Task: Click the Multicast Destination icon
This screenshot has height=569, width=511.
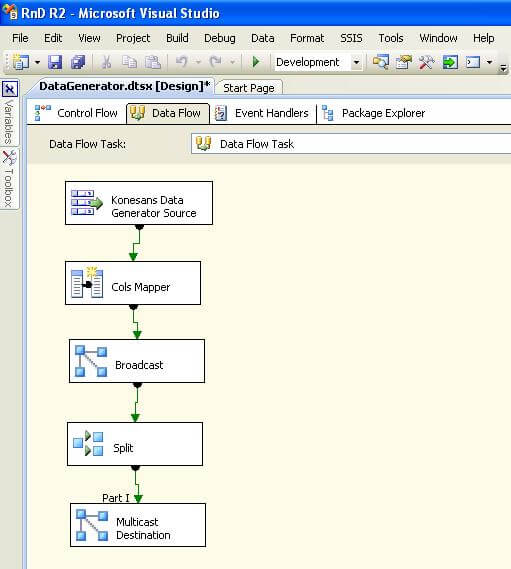Action: [92, 525]
